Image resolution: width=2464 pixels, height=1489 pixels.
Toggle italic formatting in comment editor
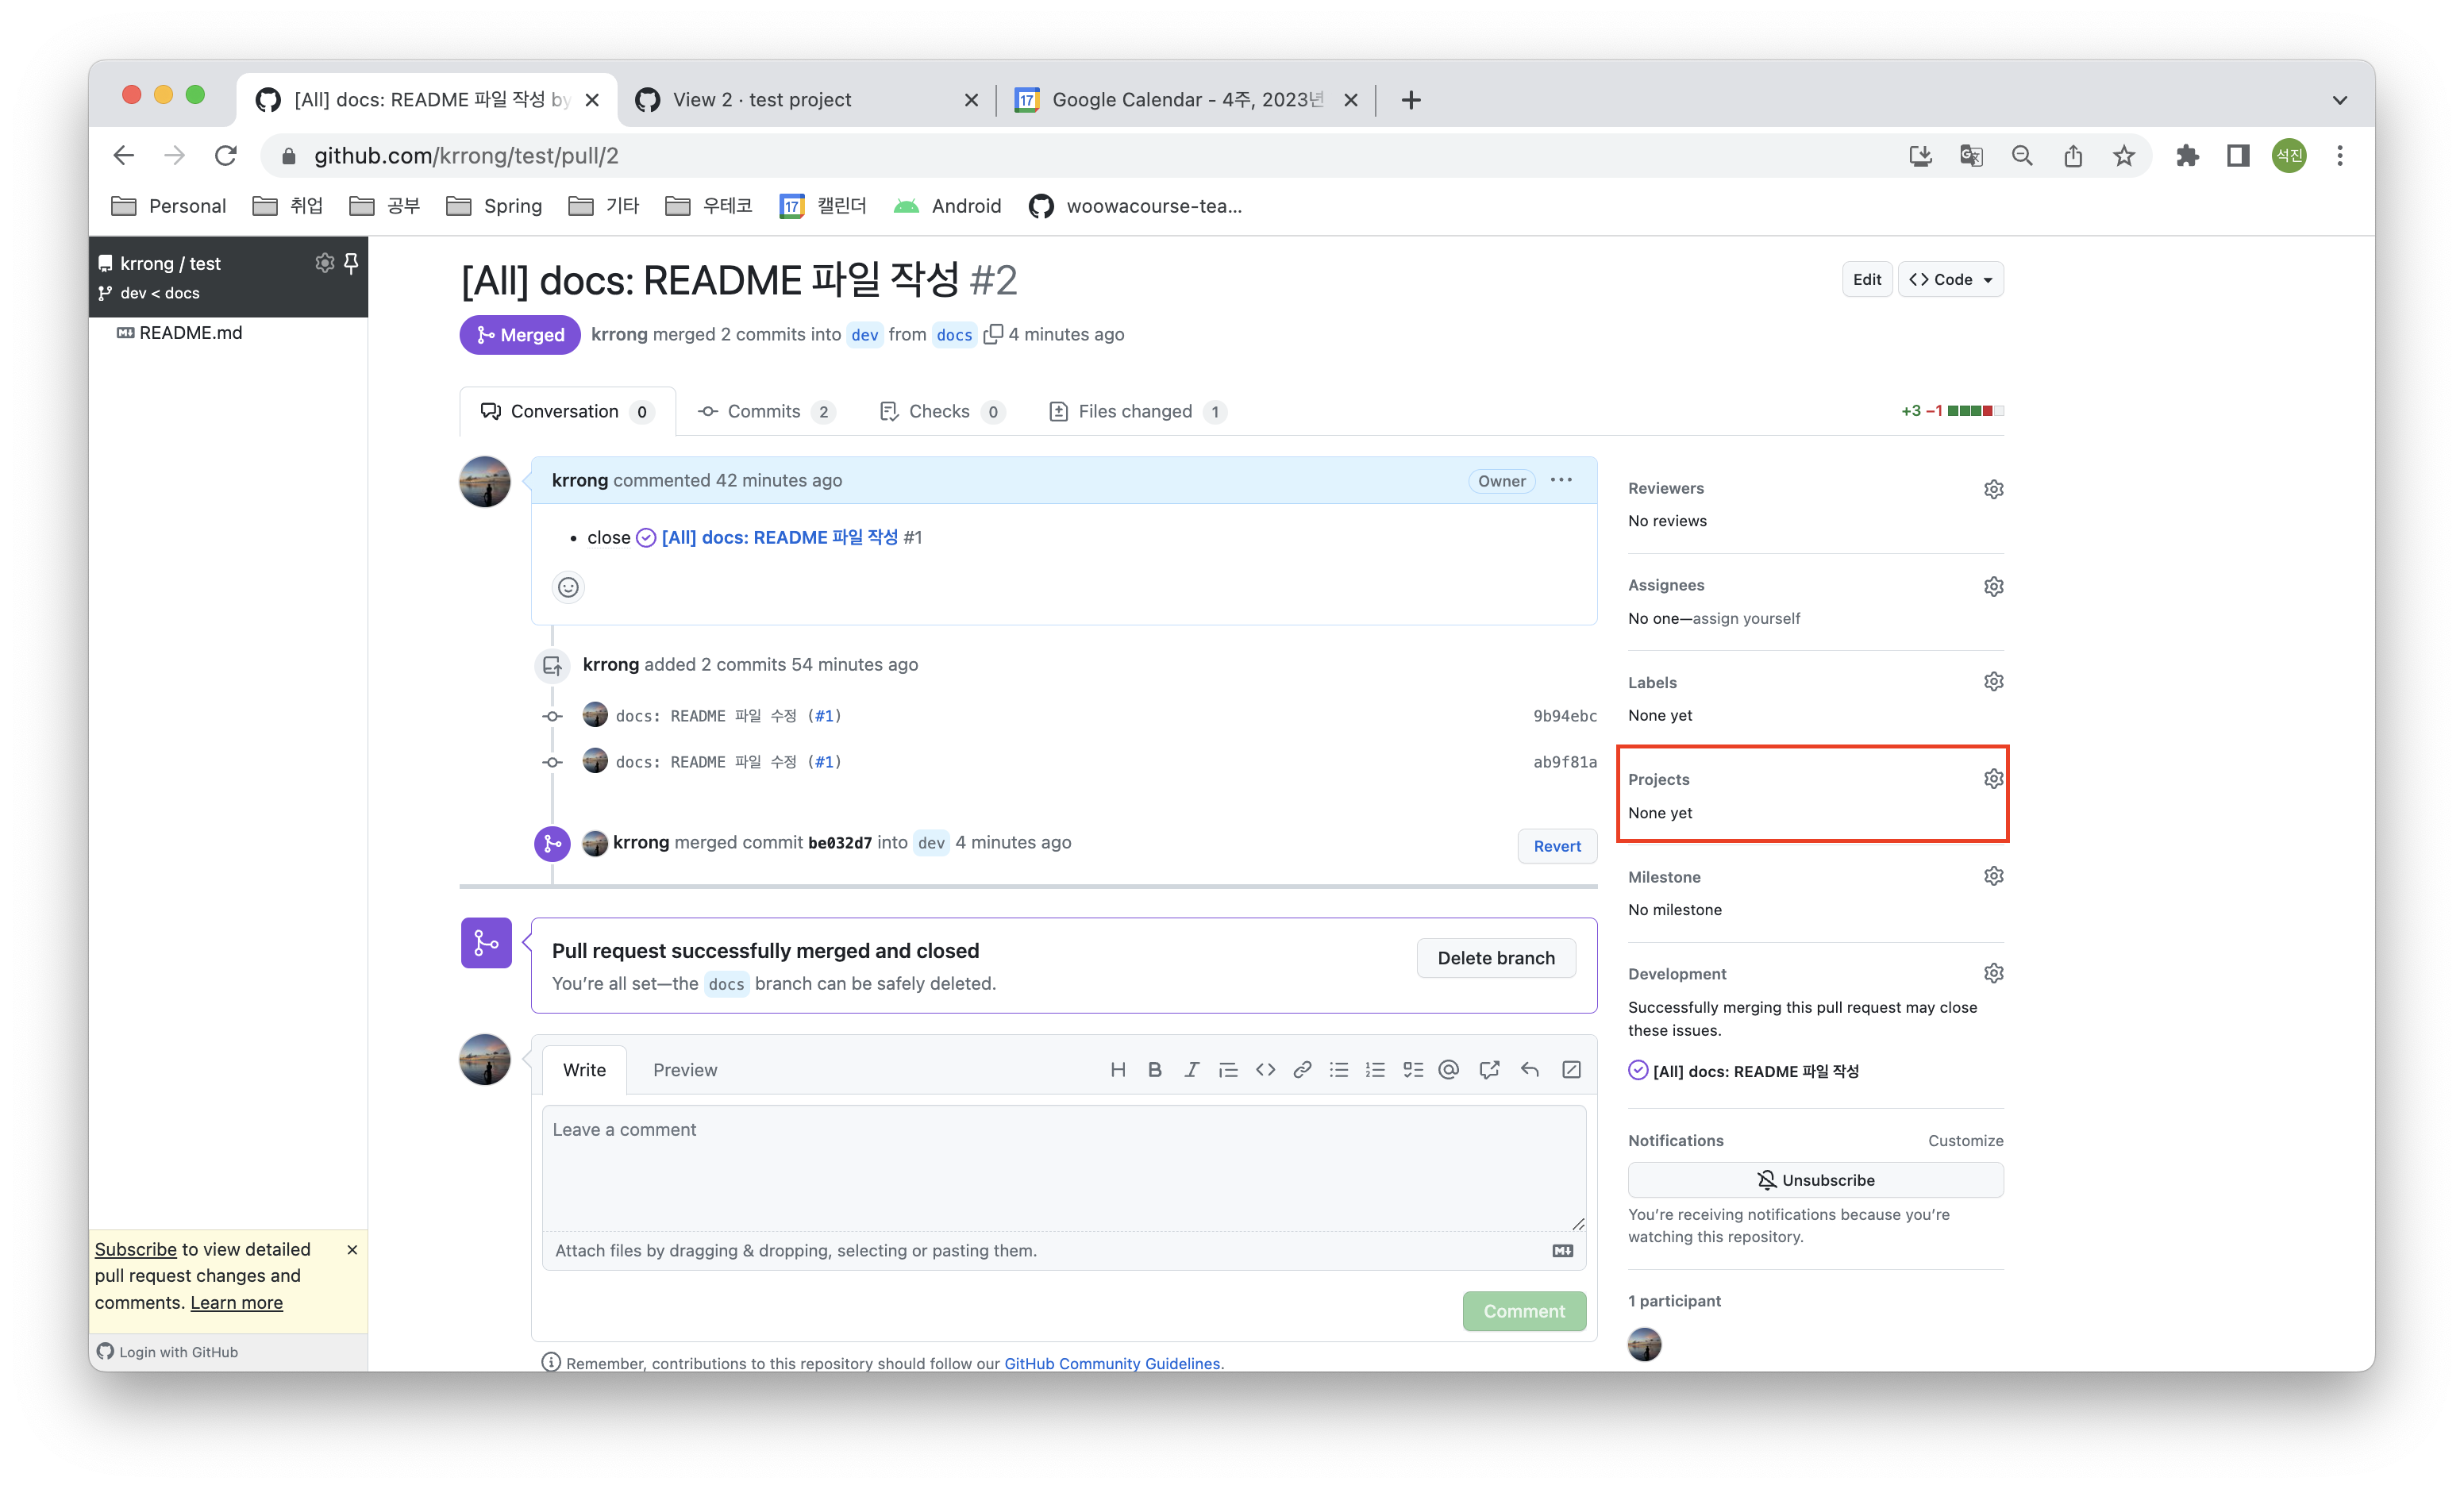pyautogui.click(x=1191, y=1070)
